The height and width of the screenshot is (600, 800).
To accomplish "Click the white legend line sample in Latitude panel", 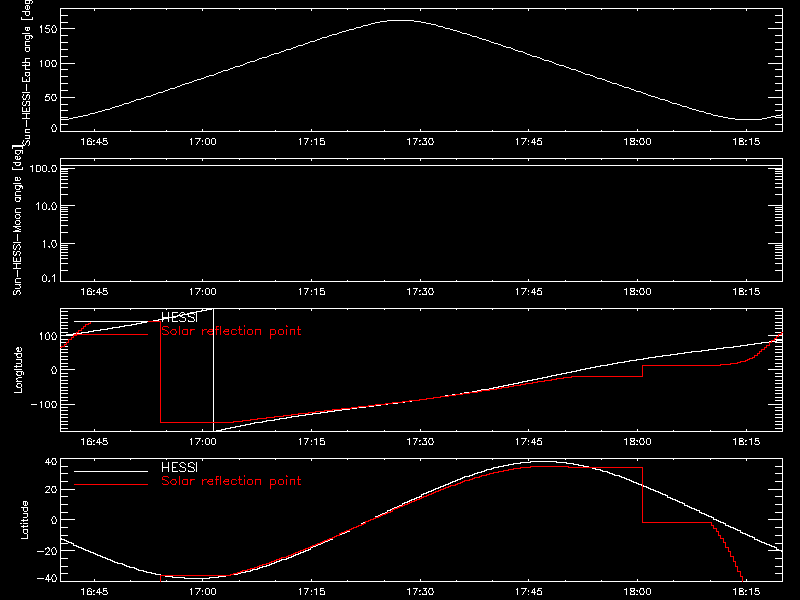I will coord(111,471).
